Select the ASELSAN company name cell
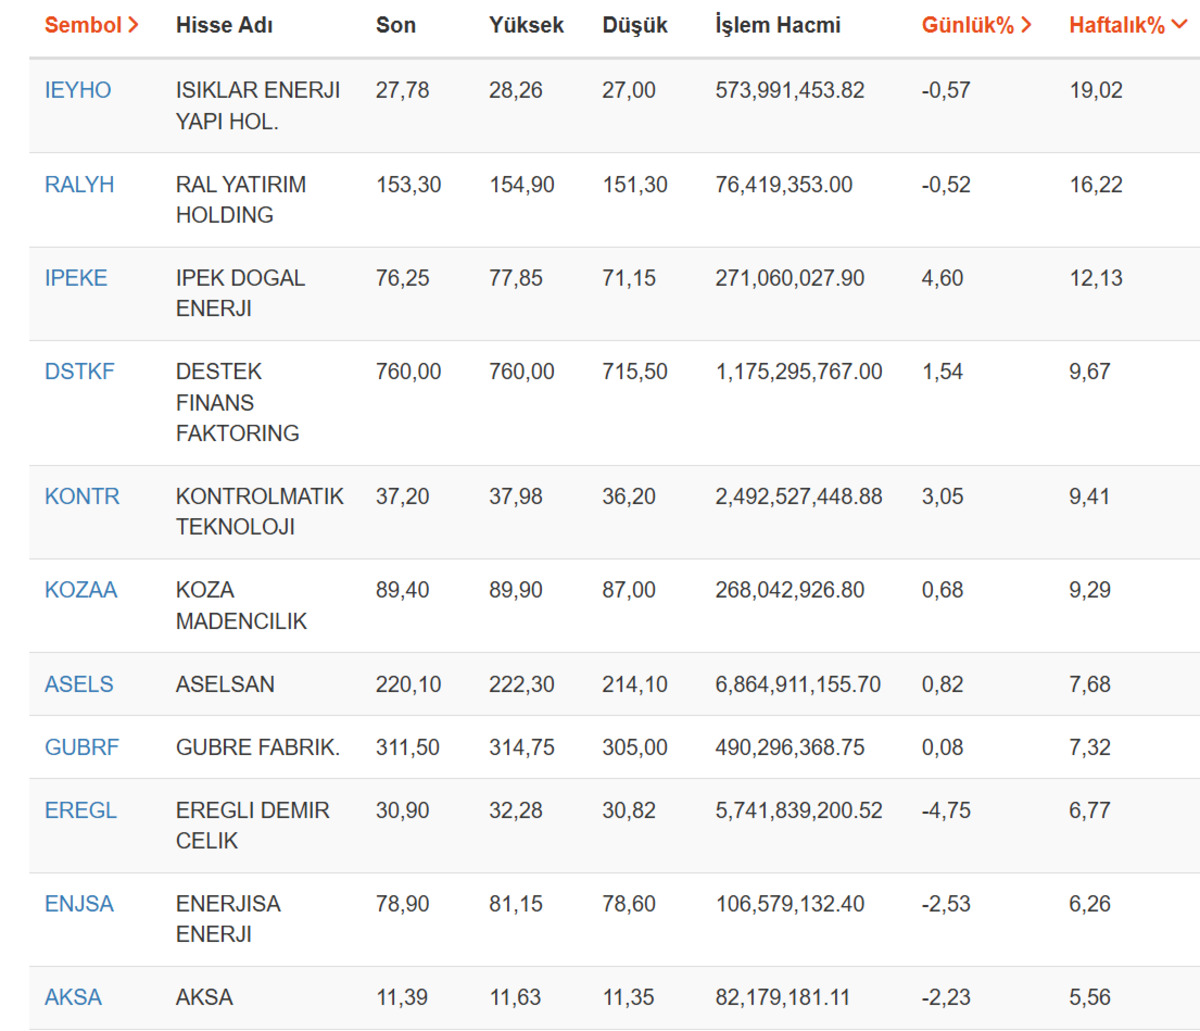This screenshot has height=1031, width=1200. pos(225,685)
